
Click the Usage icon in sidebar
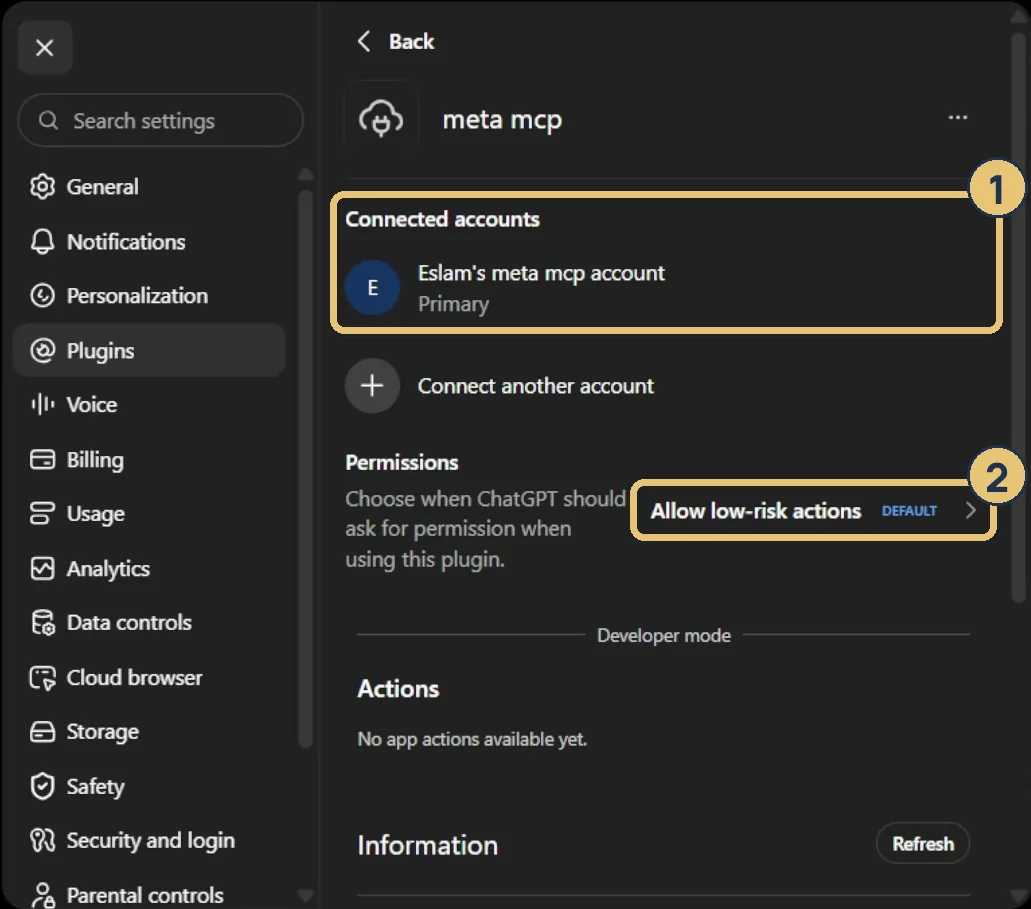(43, 513)
